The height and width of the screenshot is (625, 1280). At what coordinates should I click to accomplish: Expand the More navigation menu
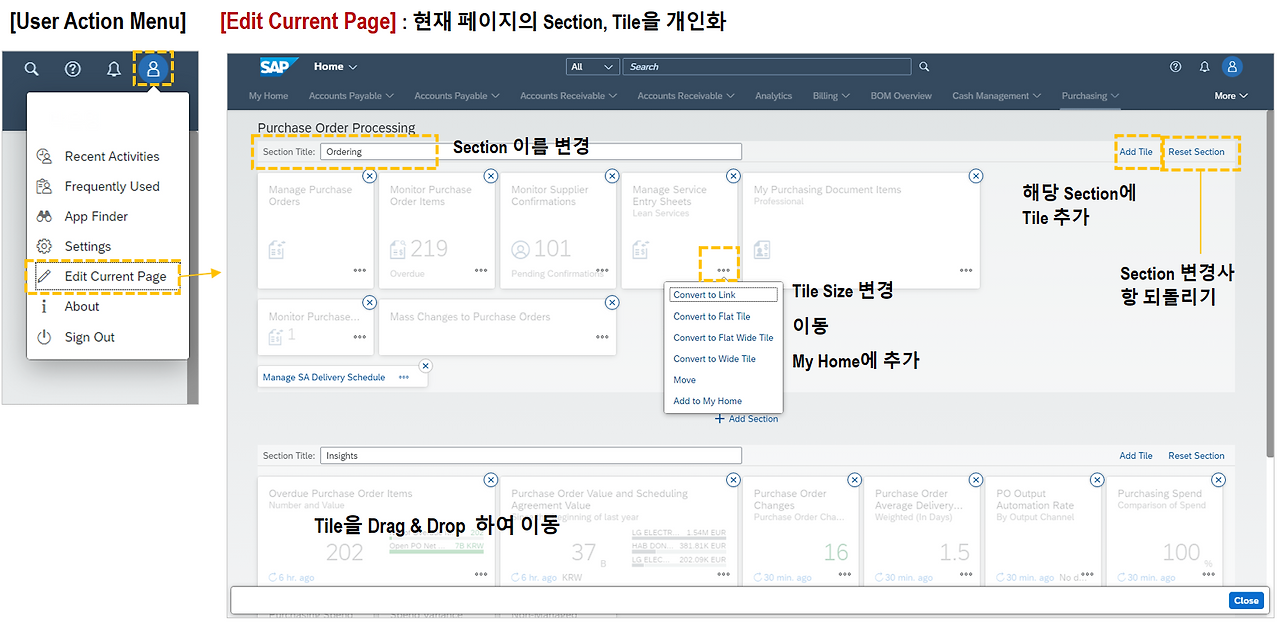click(x=1229, y=95)
